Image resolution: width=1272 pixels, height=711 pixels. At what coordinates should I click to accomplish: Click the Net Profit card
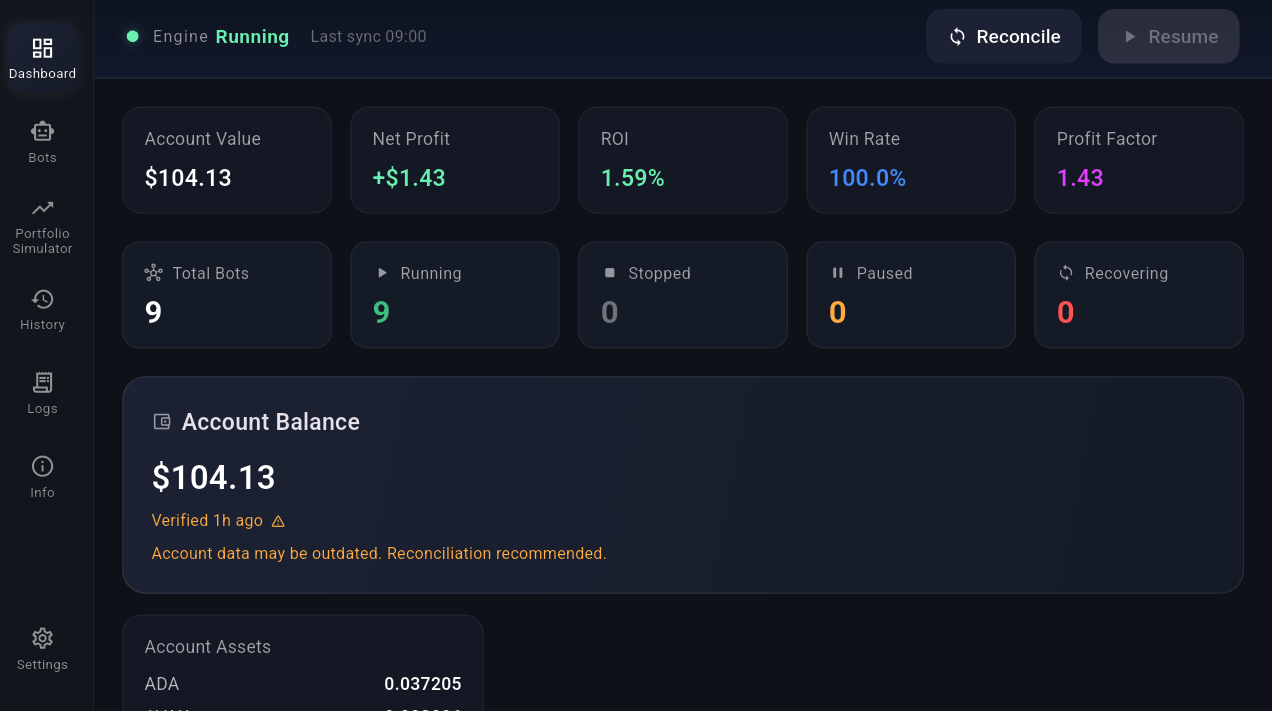click(x=455, y=160)
